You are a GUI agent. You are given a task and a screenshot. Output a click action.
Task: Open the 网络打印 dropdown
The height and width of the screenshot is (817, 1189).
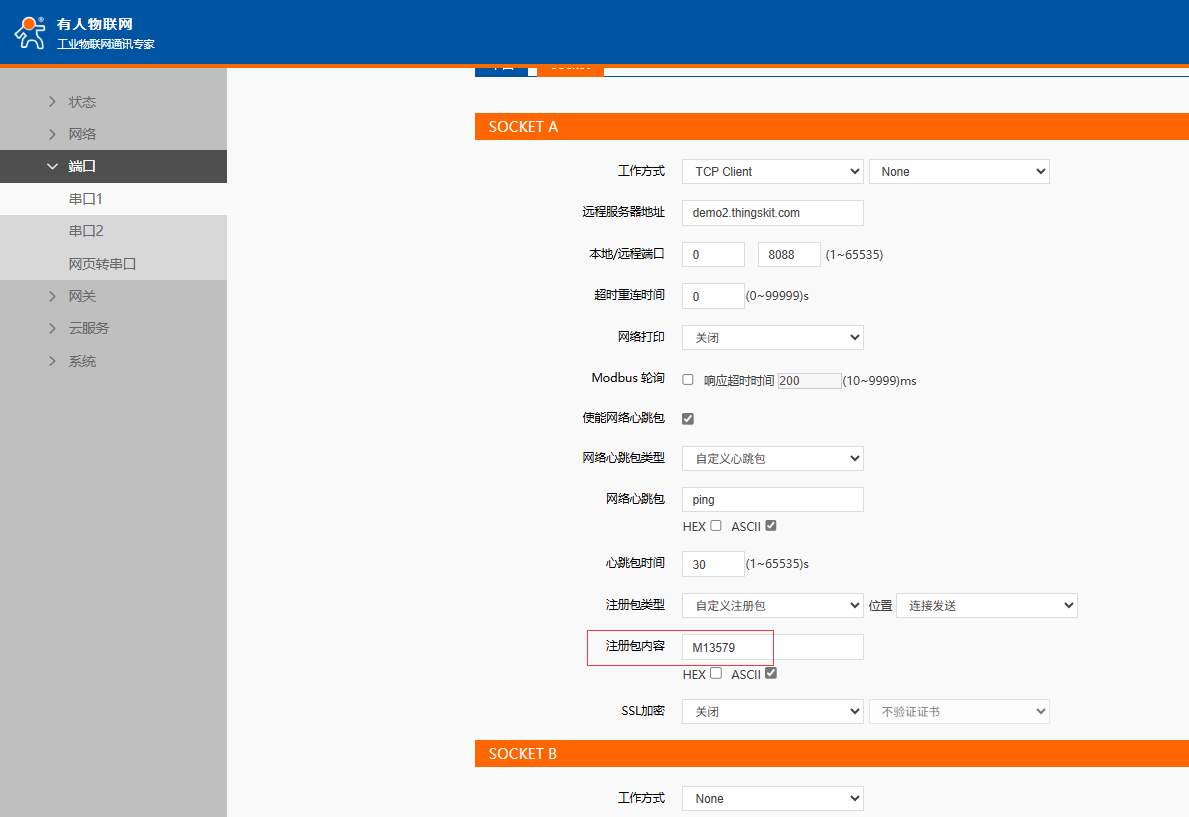tap(772, 338)
